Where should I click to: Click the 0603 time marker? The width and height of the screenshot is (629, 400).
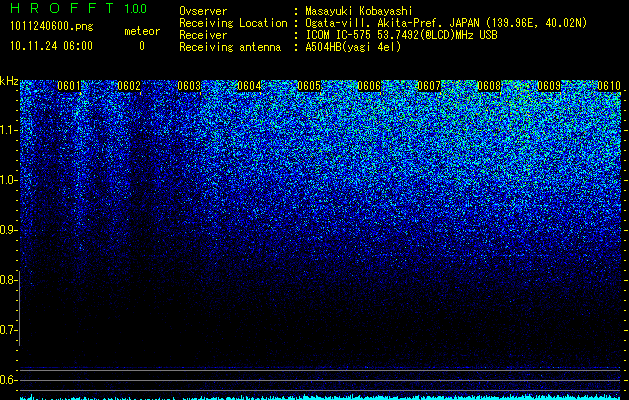tap(189, 86)
